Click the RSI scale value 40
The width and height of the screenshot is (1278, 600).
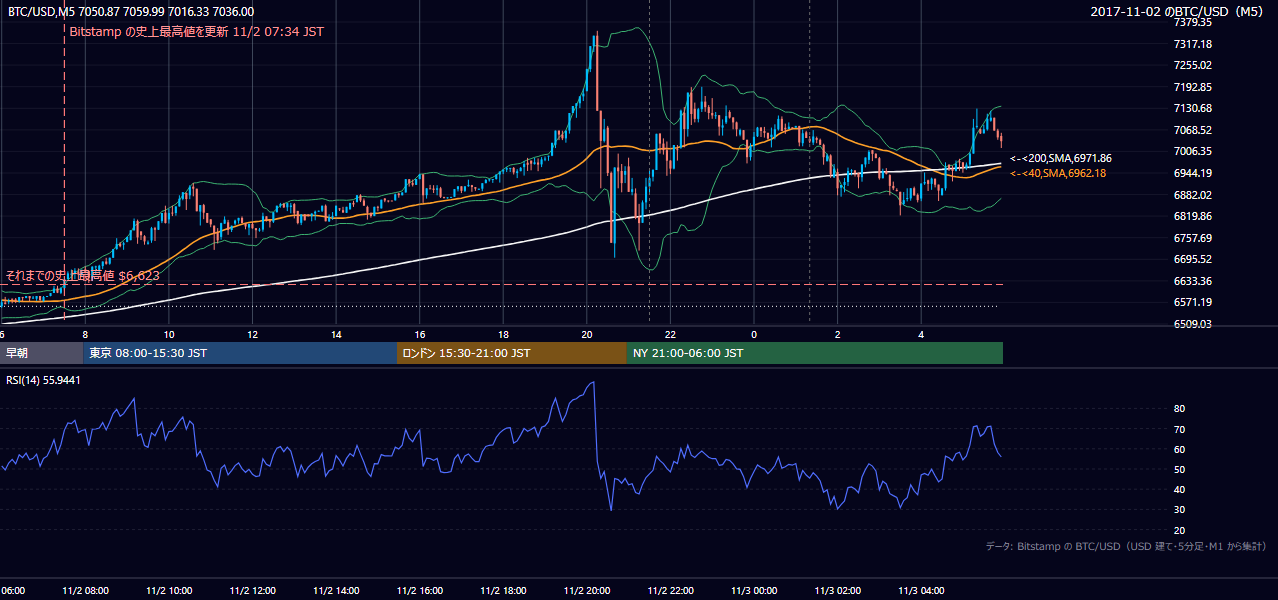click(x=1179, y=489)
